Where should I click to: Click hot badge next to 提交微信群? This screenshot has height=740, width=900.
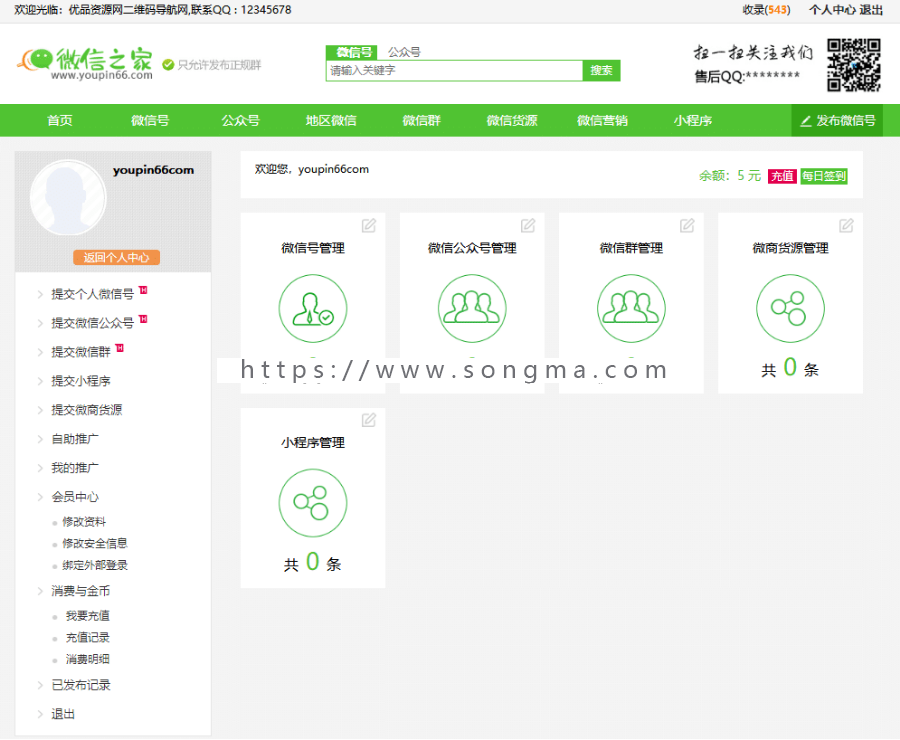[x=120, y=347]
